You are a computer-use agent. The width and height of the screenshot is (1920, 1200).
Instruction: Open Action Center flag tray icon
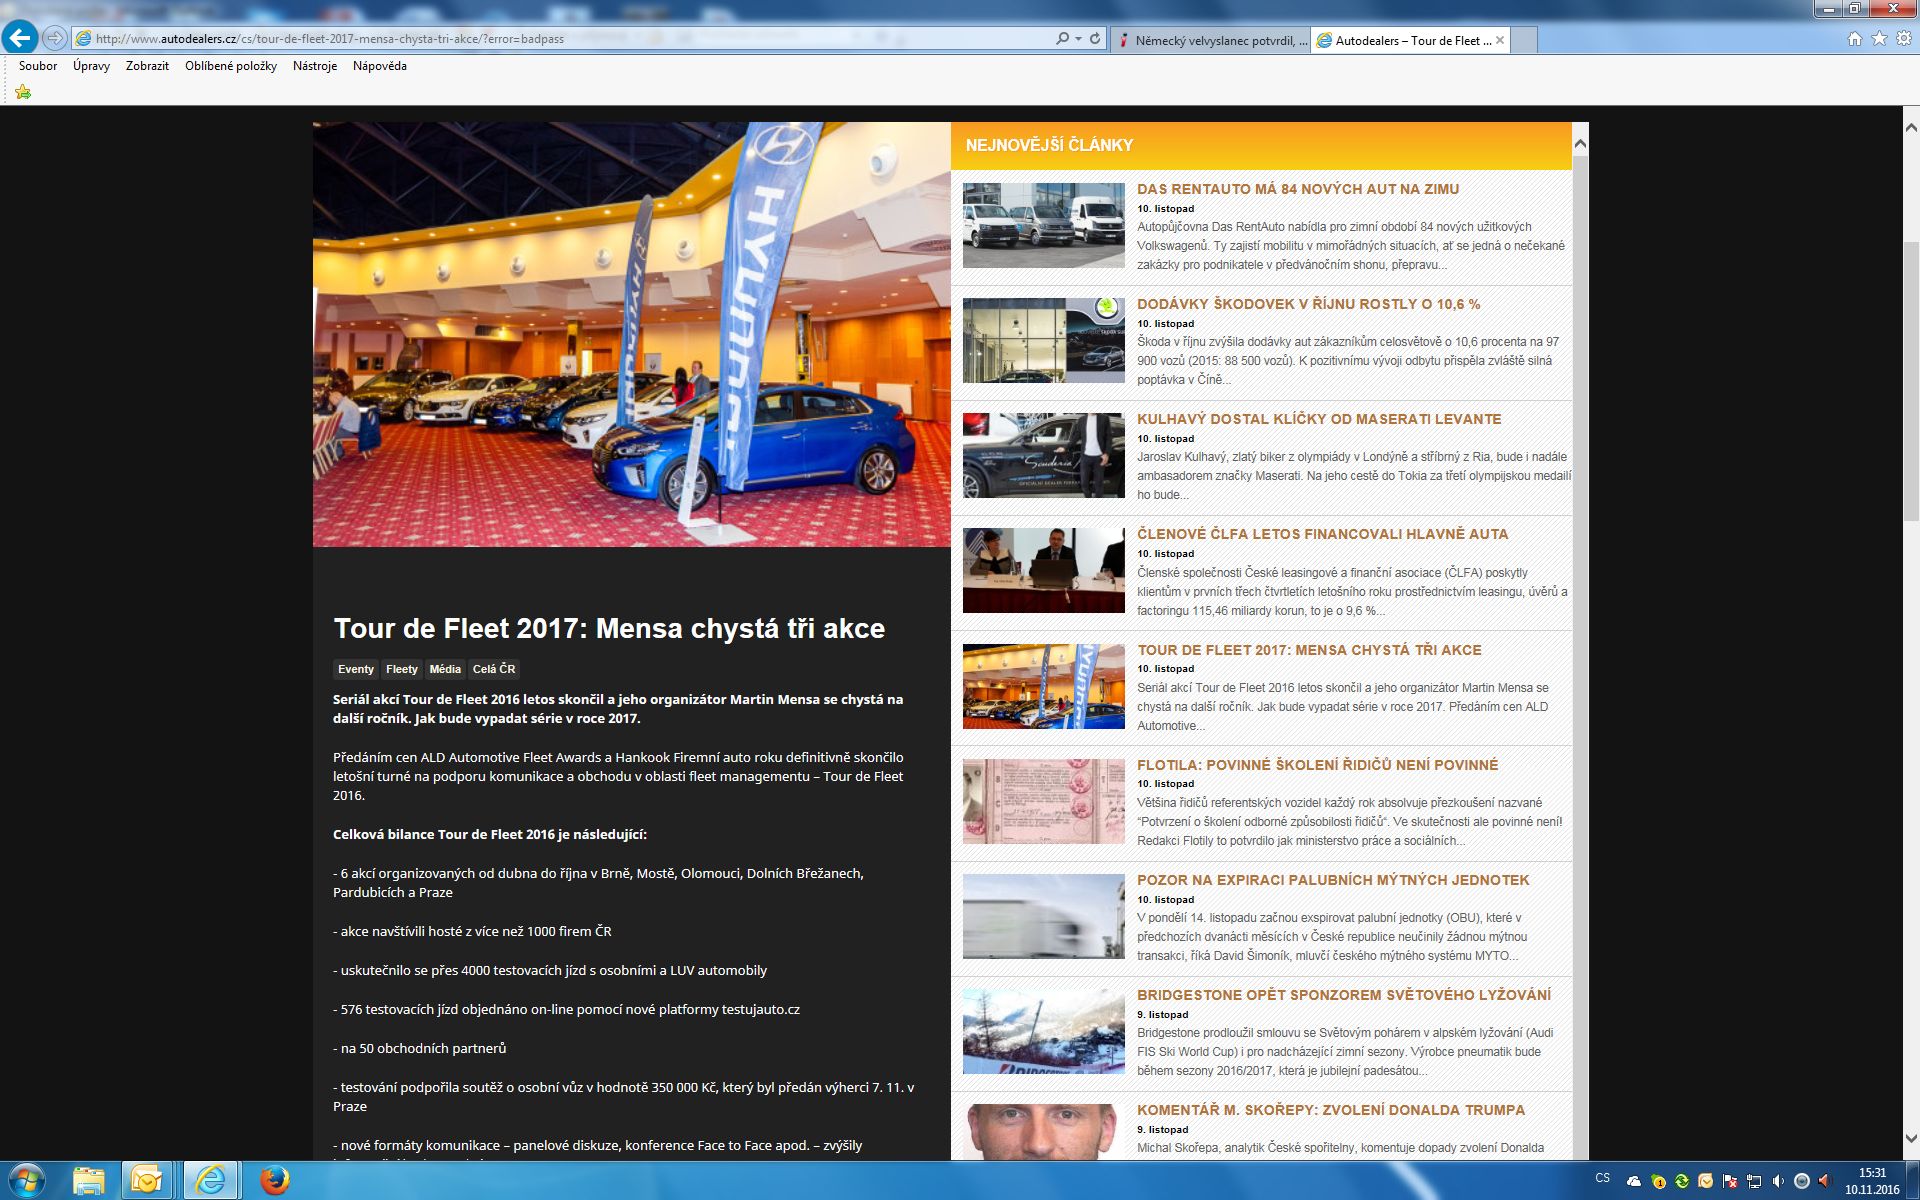1730,1181
